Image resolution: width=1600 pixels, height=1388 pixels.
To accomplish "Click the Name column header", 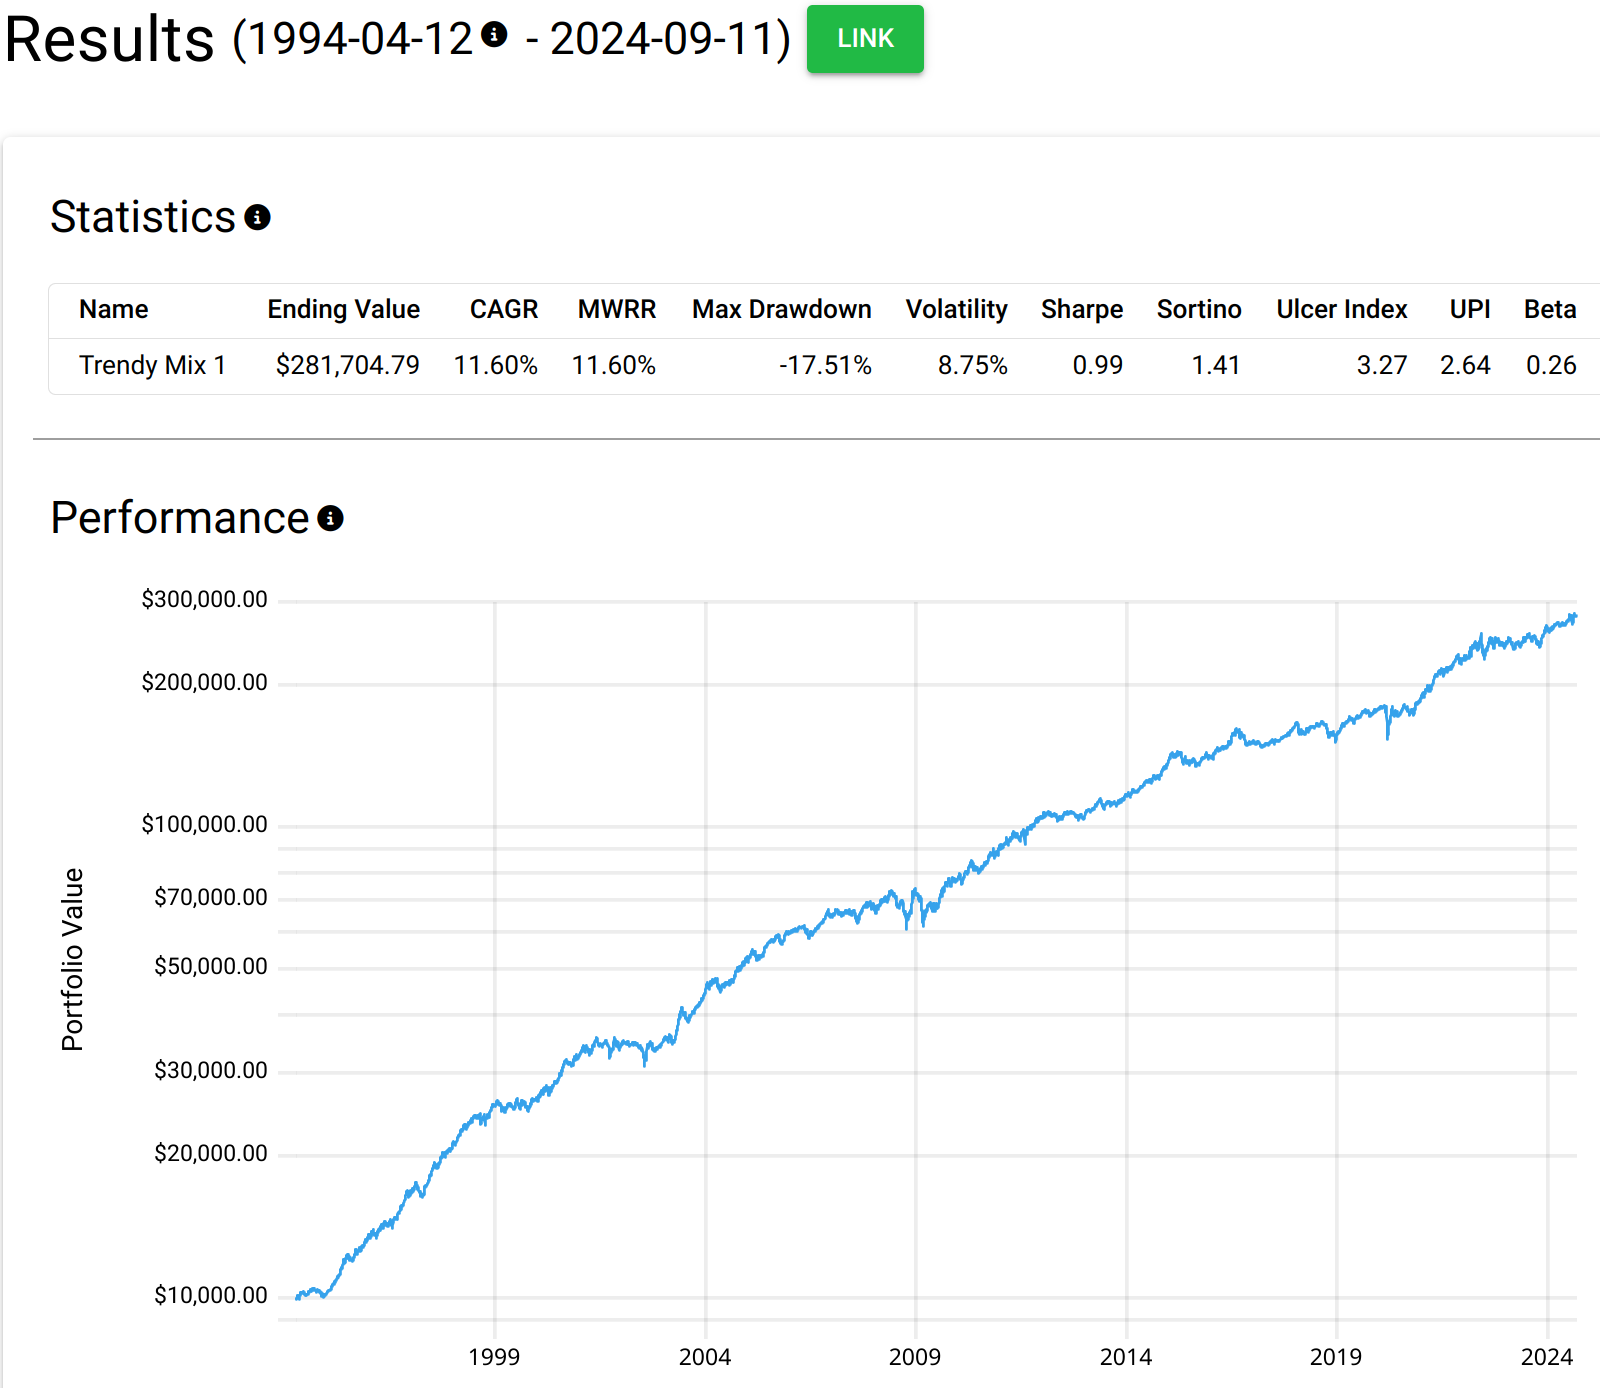I will (114, 310).
